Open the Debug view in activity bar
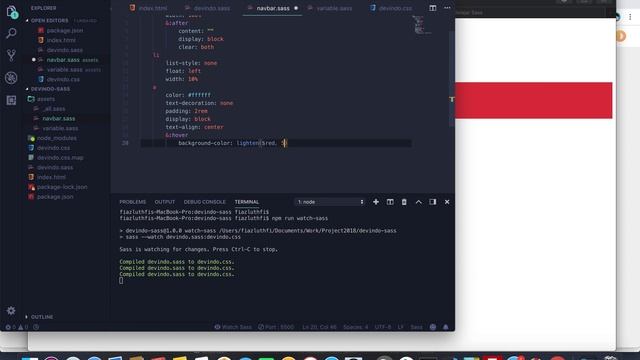Screen dimensions: 640x360 [11, 78]
